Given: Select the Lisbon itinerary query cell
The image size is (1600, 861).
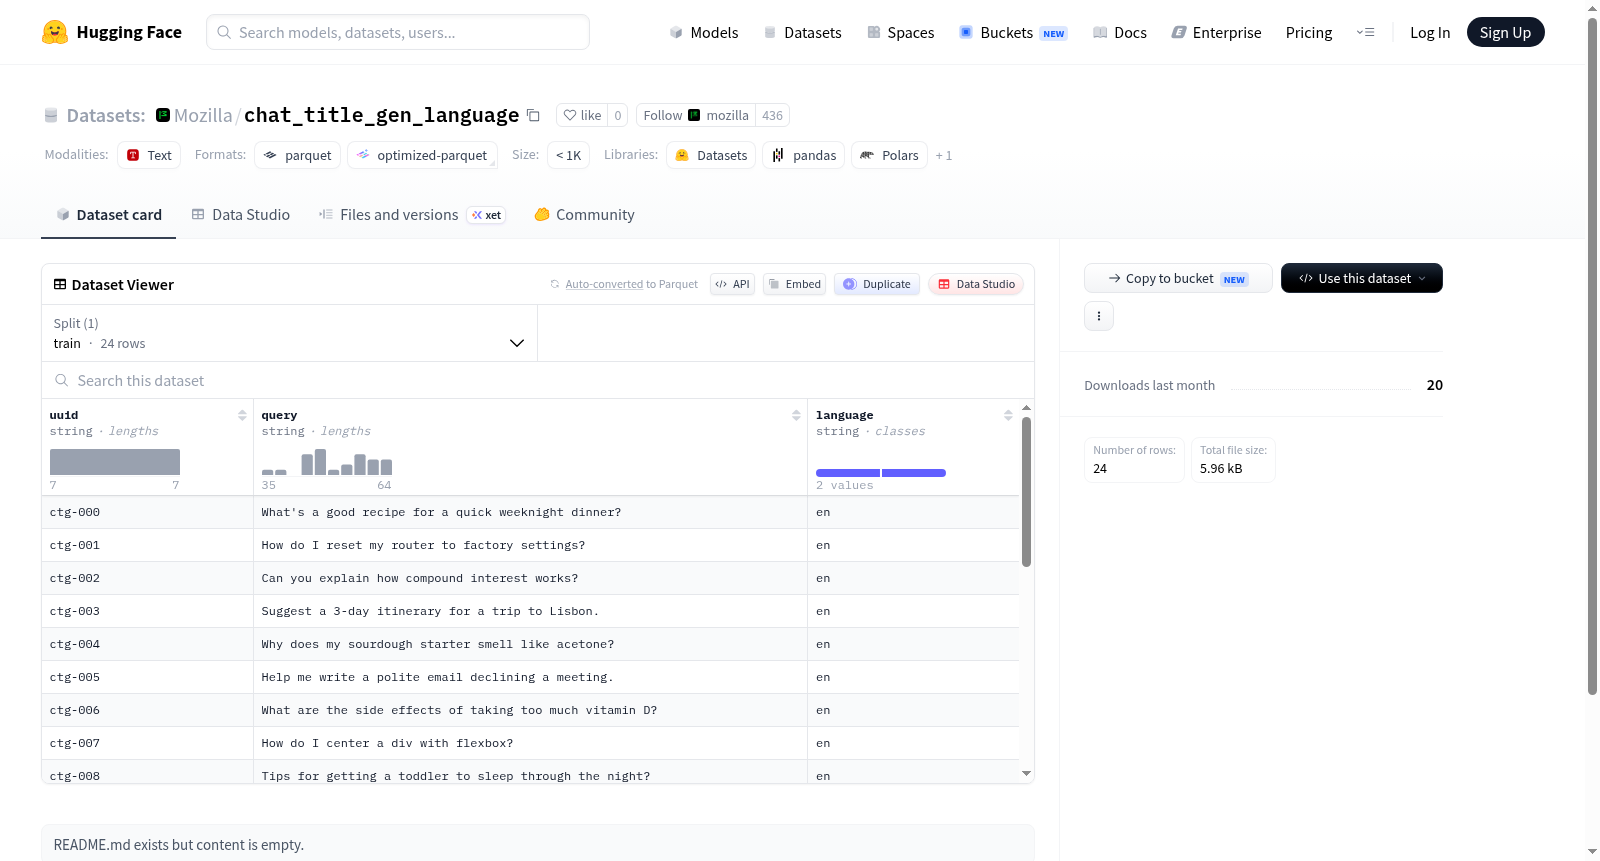Looking at the screenshot, I should point(530,611).
